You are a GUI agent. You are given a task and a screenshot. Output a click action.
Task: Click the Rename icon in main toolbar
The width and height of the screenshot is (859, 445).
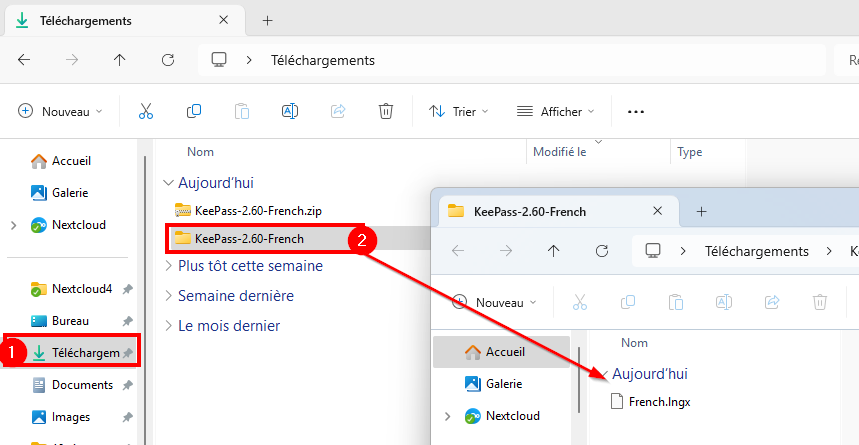point(290,111)
